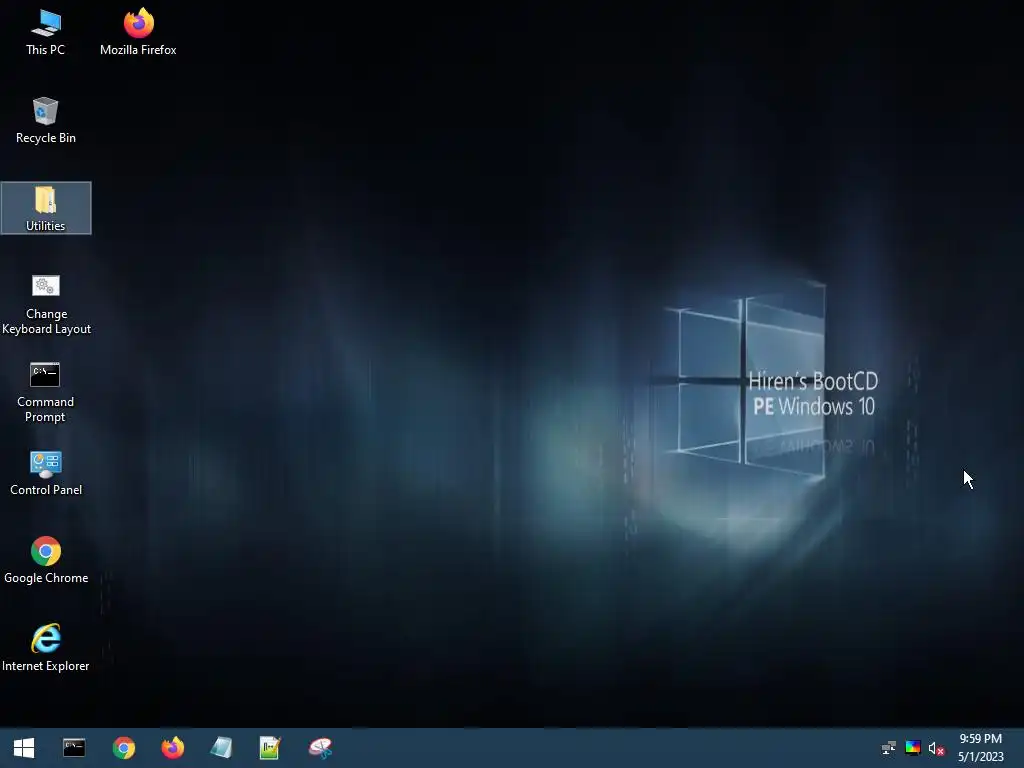Open the Control Panel desktop icon
This screenshot has width=1024, height=768.
[x=46, y=473]
